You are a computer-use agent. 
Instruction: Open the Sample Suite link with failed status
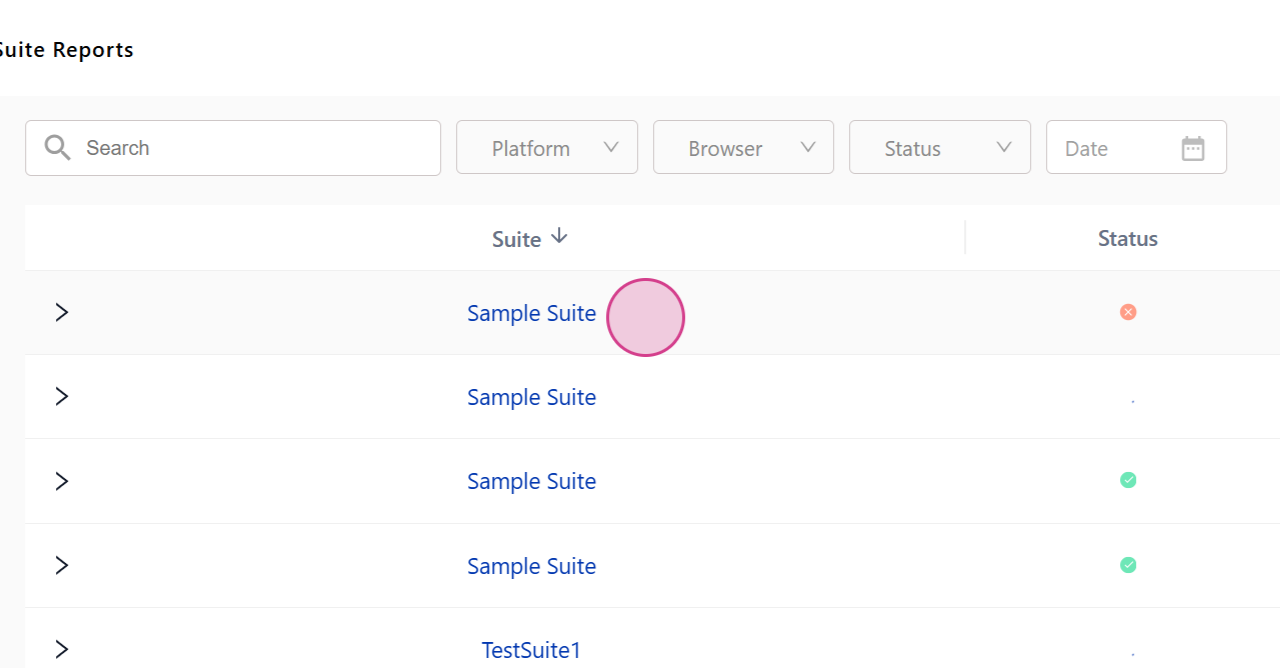(532, 313)
